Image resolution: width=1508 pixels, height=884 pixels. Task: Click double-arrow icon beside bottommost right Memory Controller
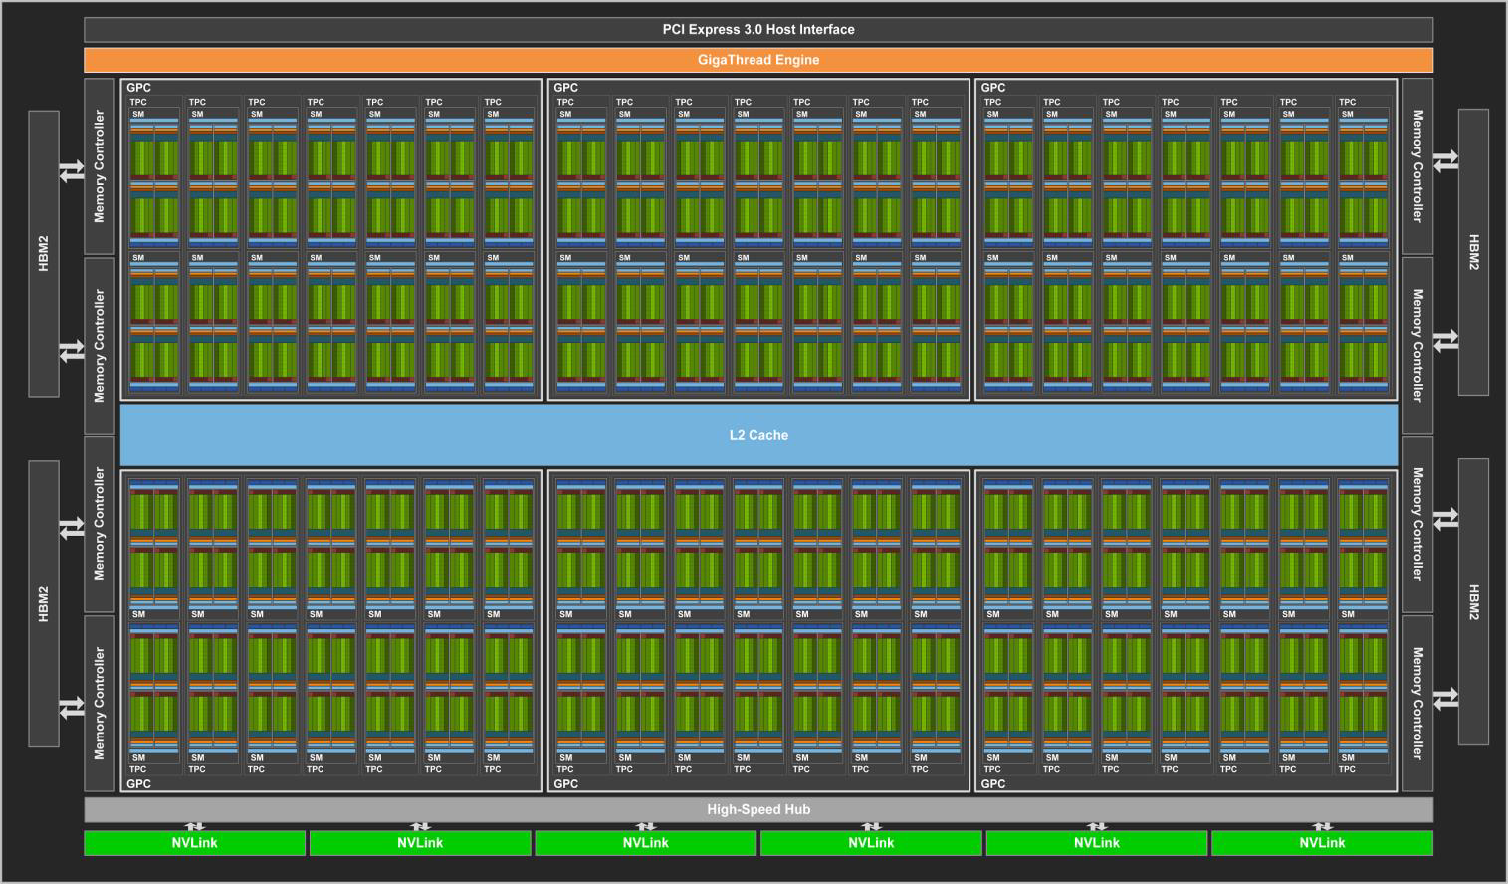(1445, 699)
